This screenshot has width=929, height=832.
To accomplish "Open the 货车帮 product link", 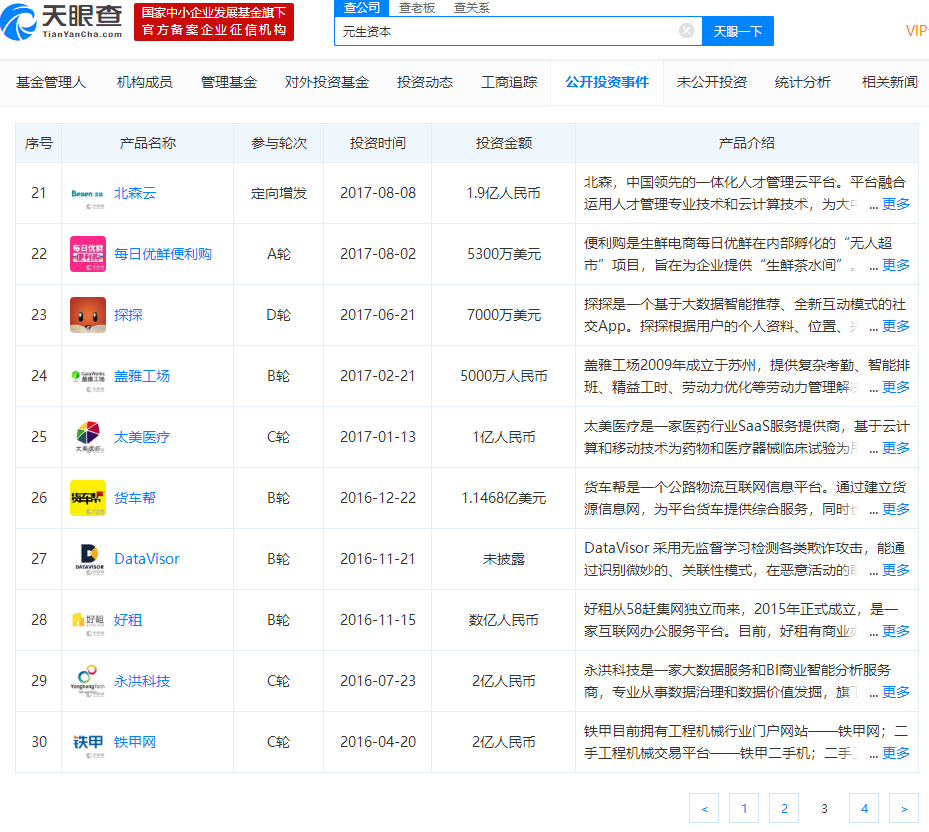I will (135, 498).
